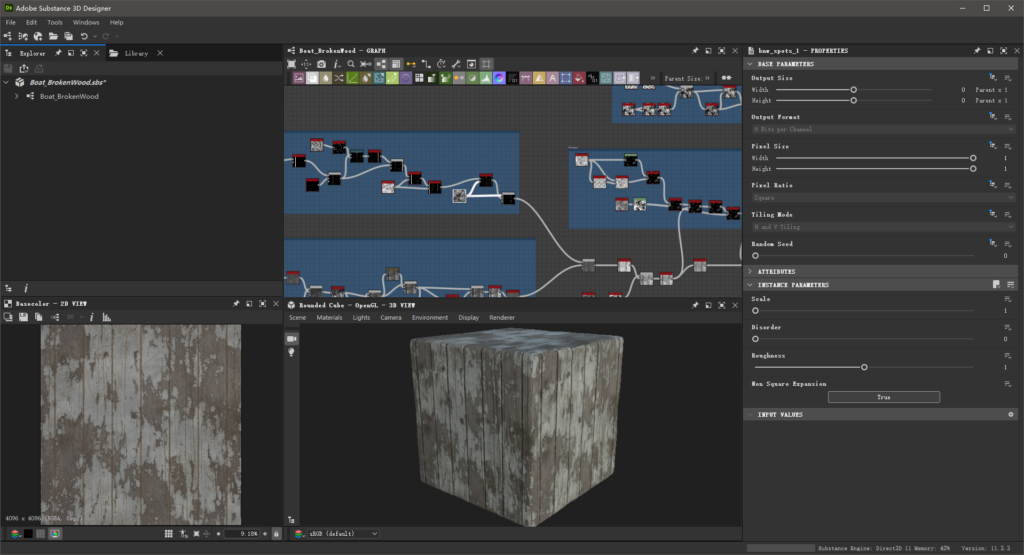Collapse the Base Parameters section
The image size is (1024, 555).
tap(750, 64)
